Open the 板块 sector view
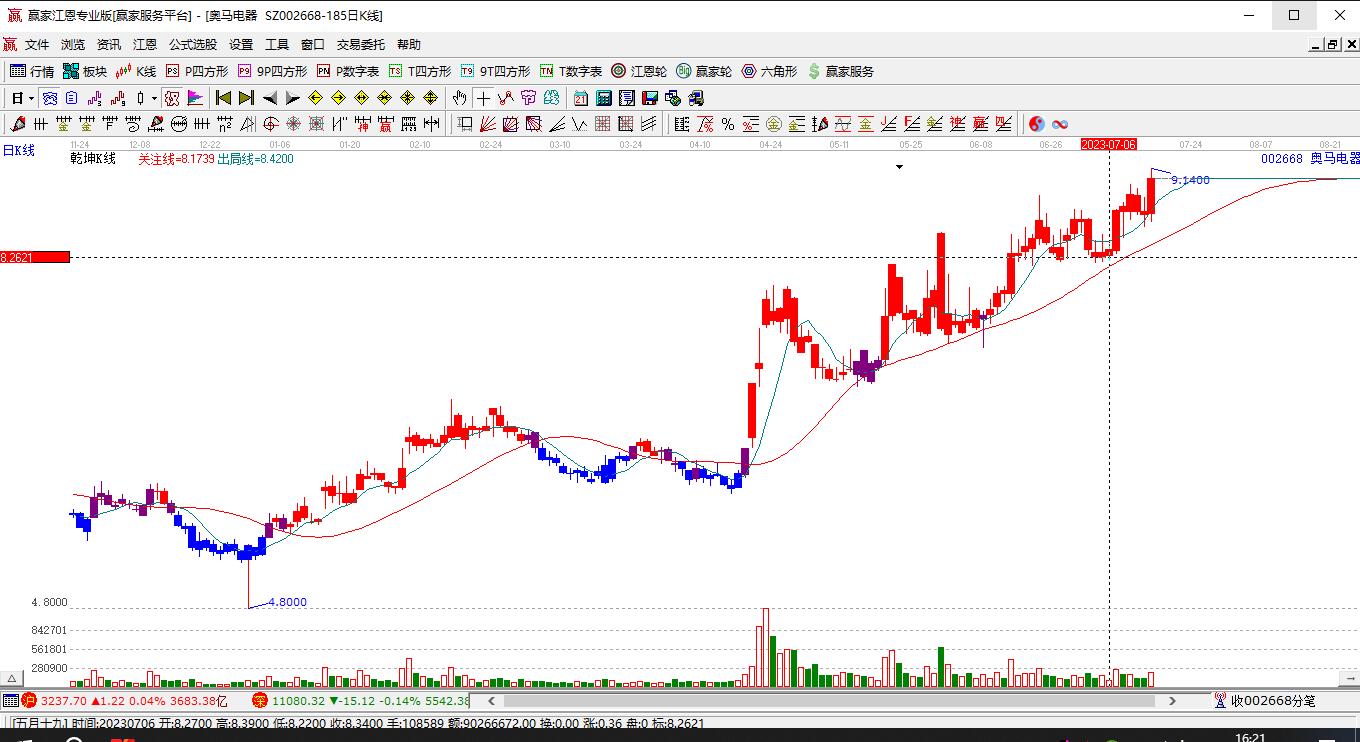 click(x=85, y=71)
